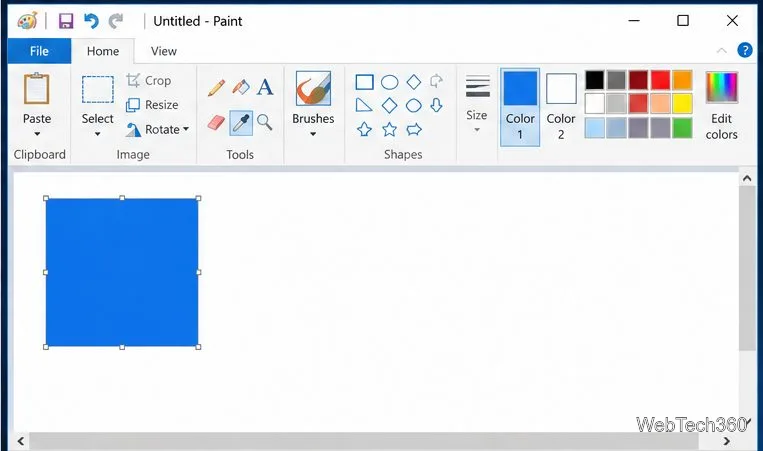Undo the last action
This screenshot has height=451, width=763.
[91, 21]
